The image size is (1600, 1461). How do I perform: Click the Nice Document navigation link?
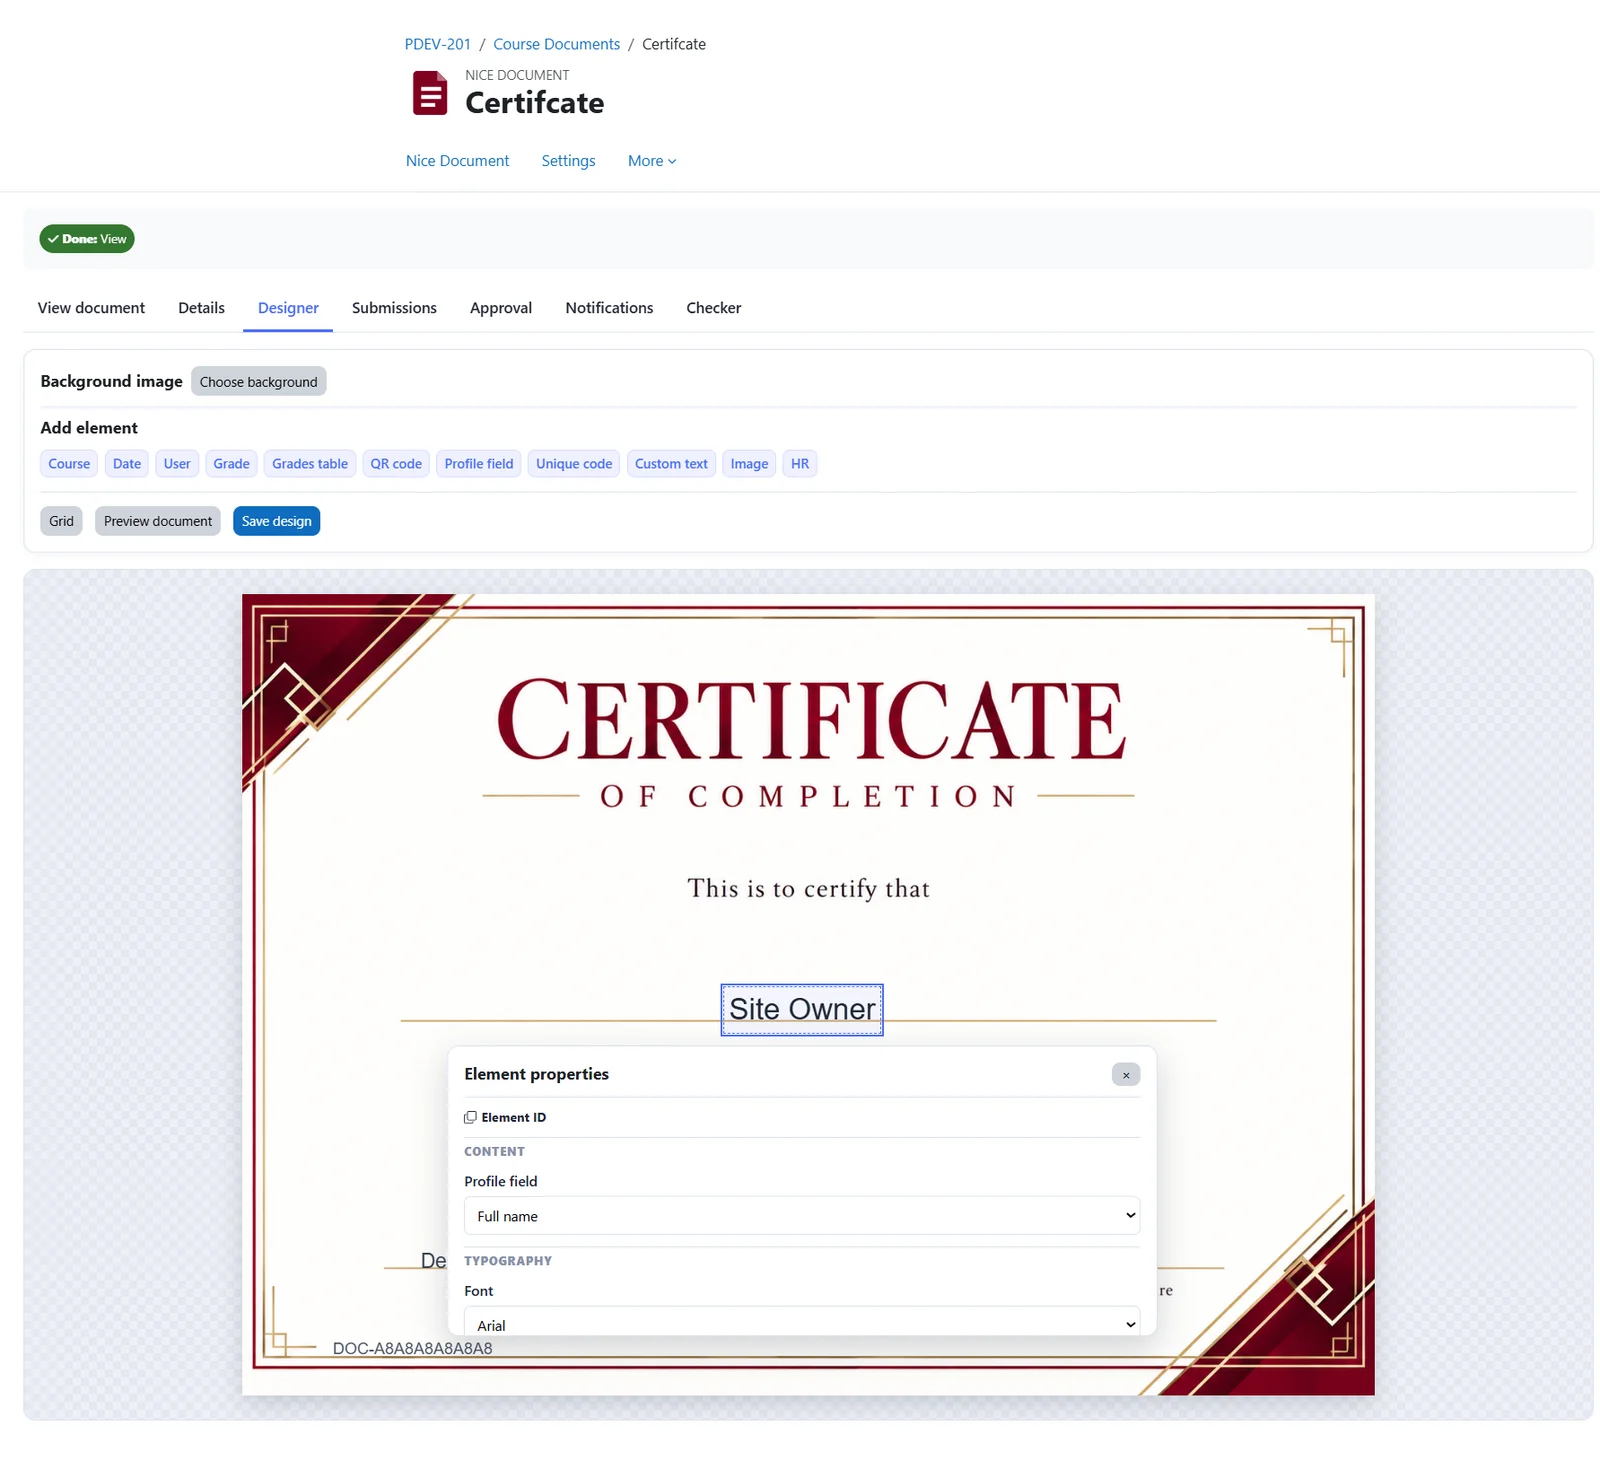pyautogui.click(x=457, y=161)
